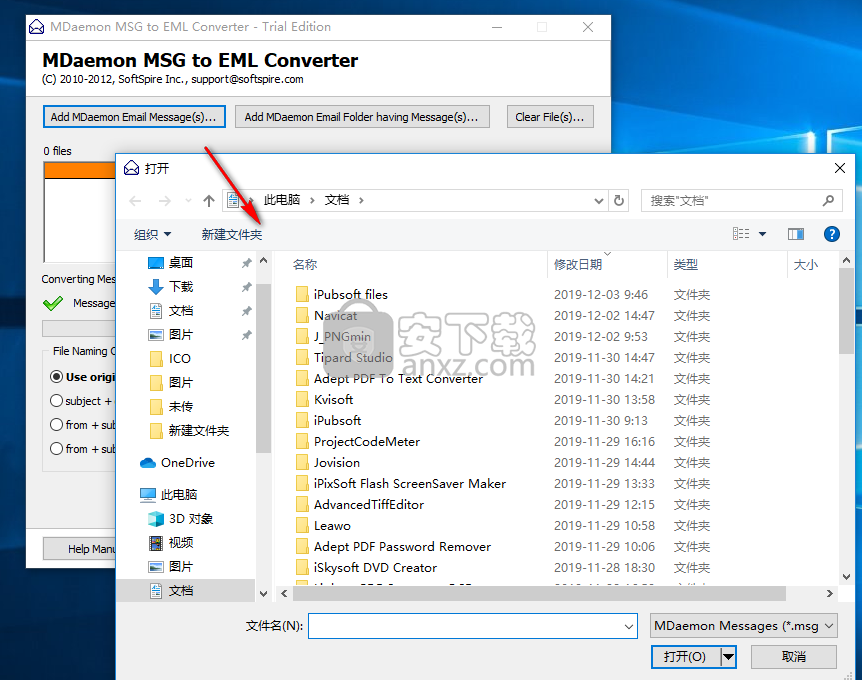Open 3D 对象 in navigation pane
862x680 pixels.
(191, 519)
